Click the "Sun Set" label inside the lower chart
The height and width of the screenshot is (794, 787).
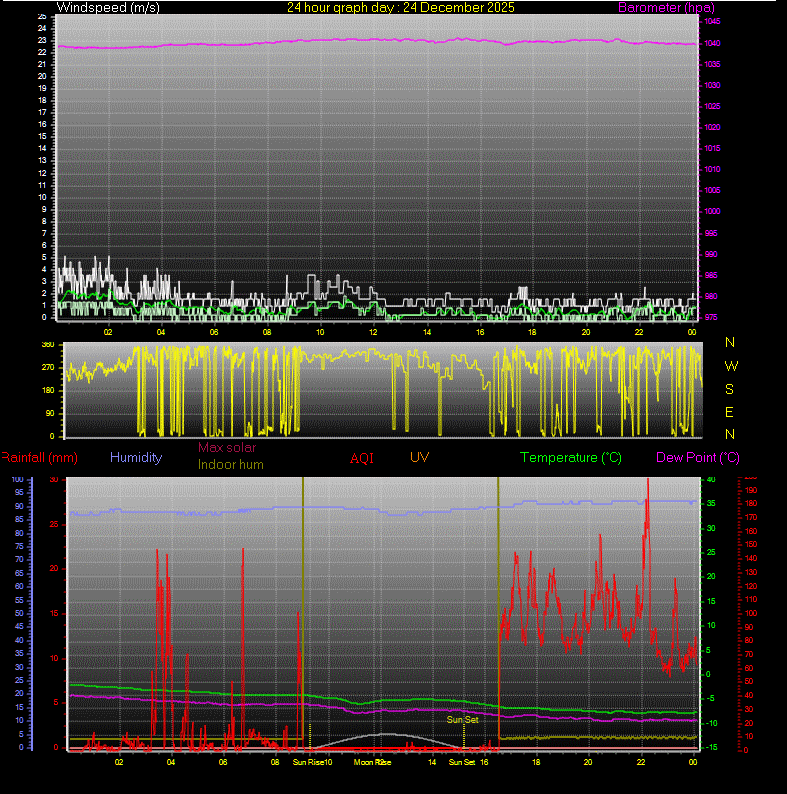[x=462, y=720]
